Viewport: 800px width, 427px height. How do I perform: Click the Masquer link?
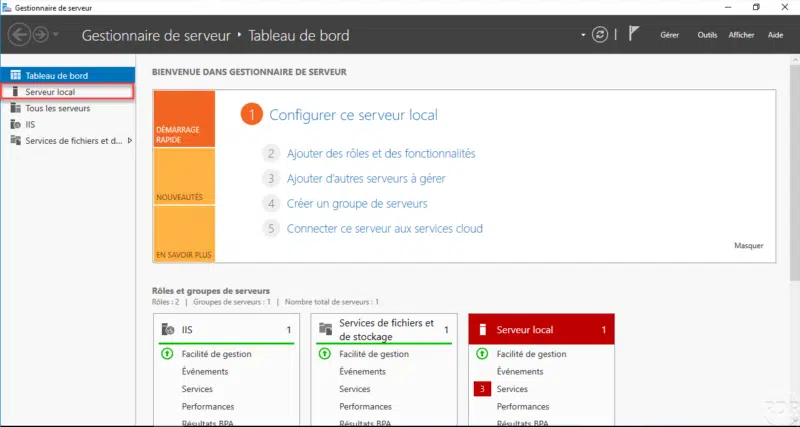(x=748, y=245)
